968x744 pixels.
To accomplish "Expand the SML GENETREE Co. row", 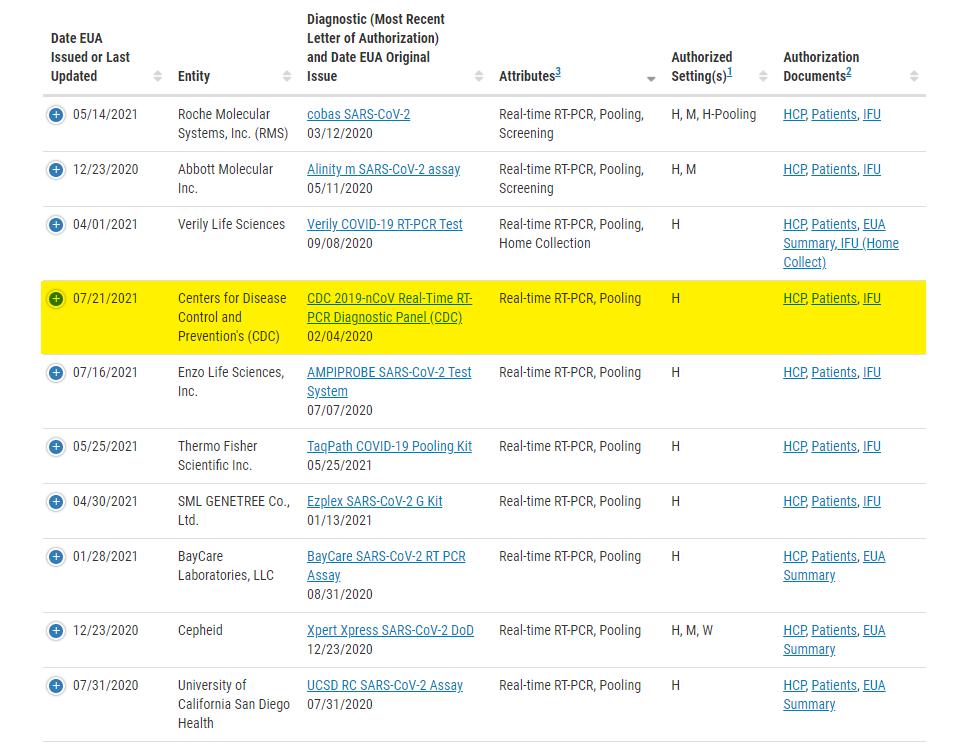I will tap(56, 501).
